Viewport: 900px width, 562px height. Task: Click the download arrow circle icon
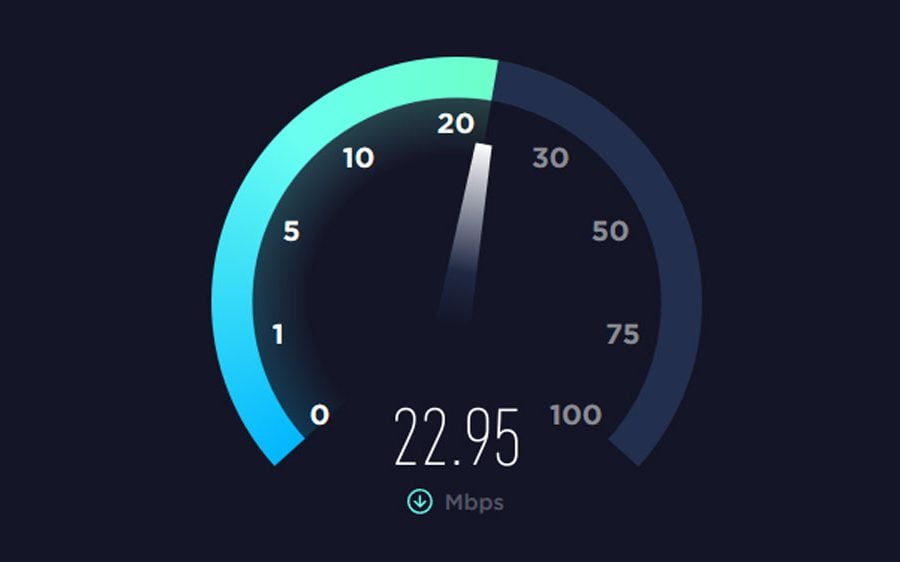pos(420,501)
